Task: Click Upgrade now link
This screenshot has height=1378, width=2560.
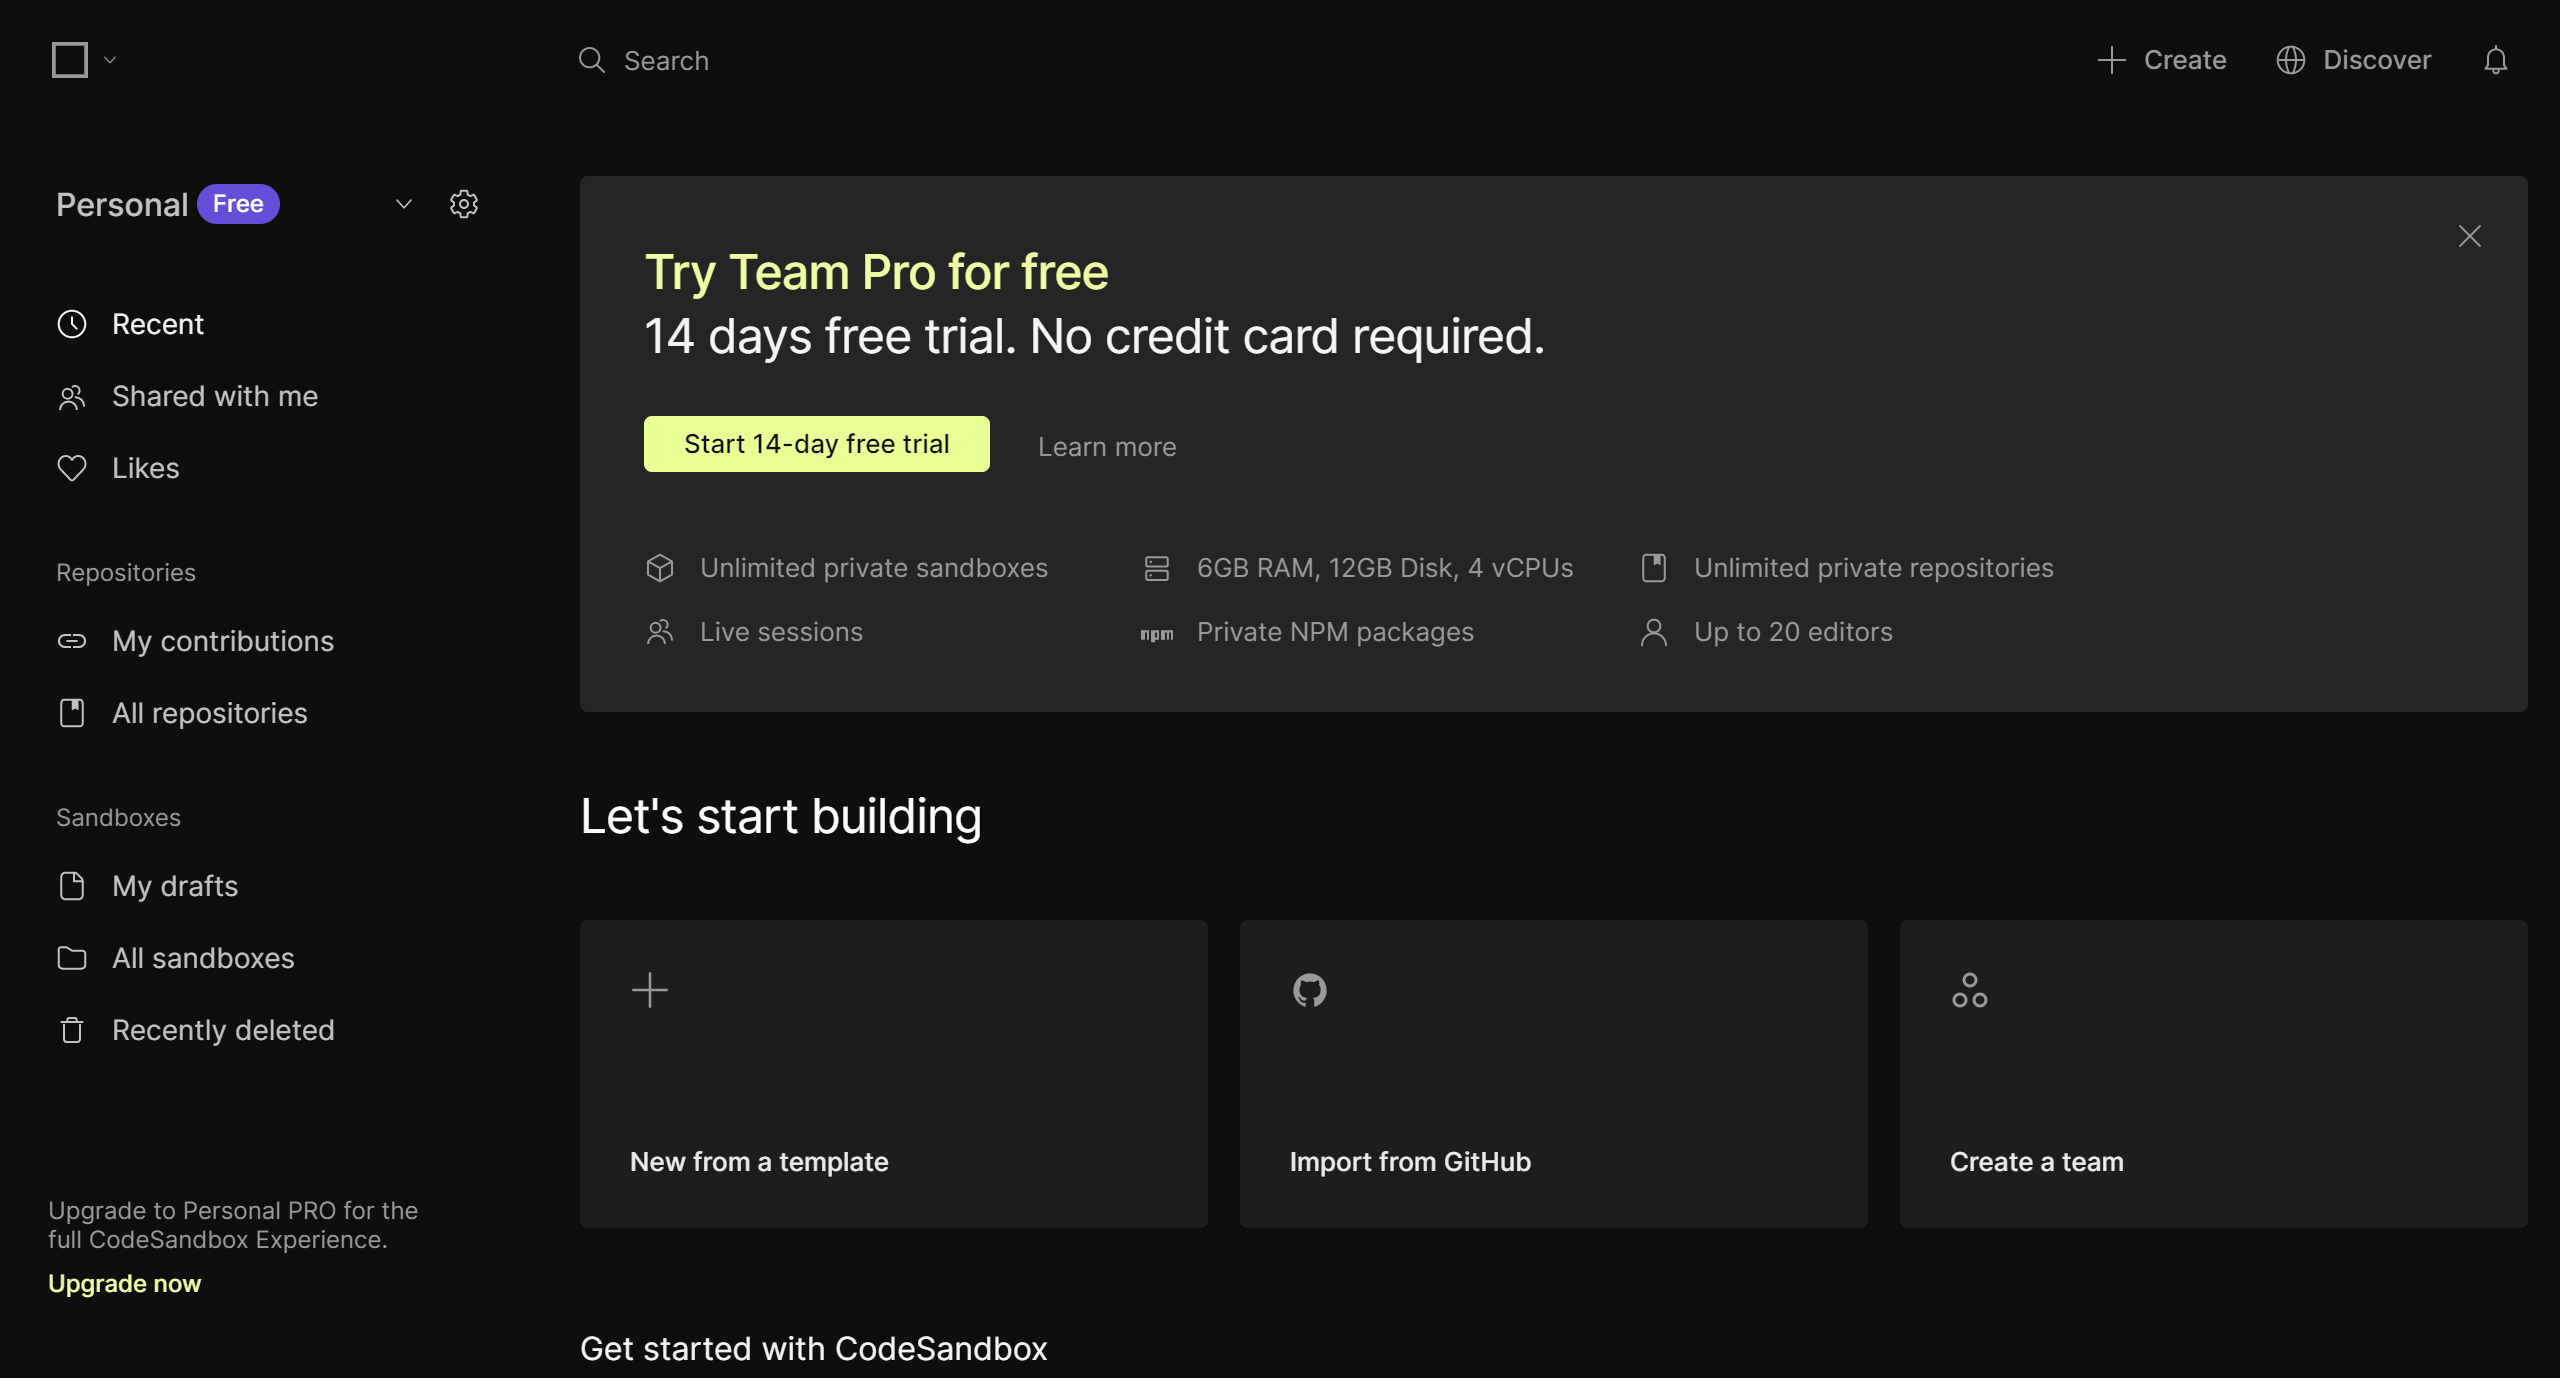Action: point(124,1283)
